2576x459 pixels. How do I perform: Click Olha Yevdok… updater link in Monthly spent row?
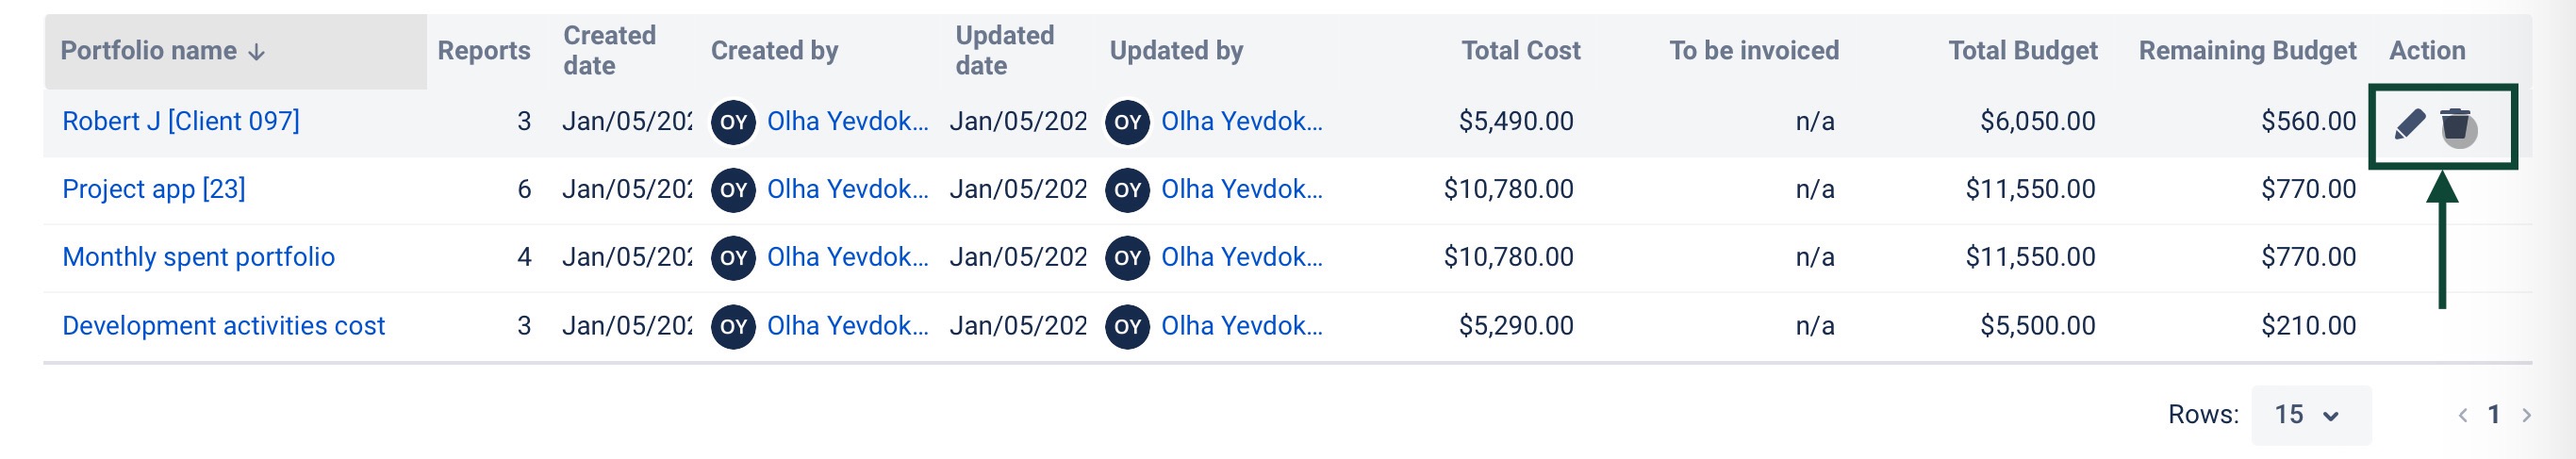(1241, 258)
